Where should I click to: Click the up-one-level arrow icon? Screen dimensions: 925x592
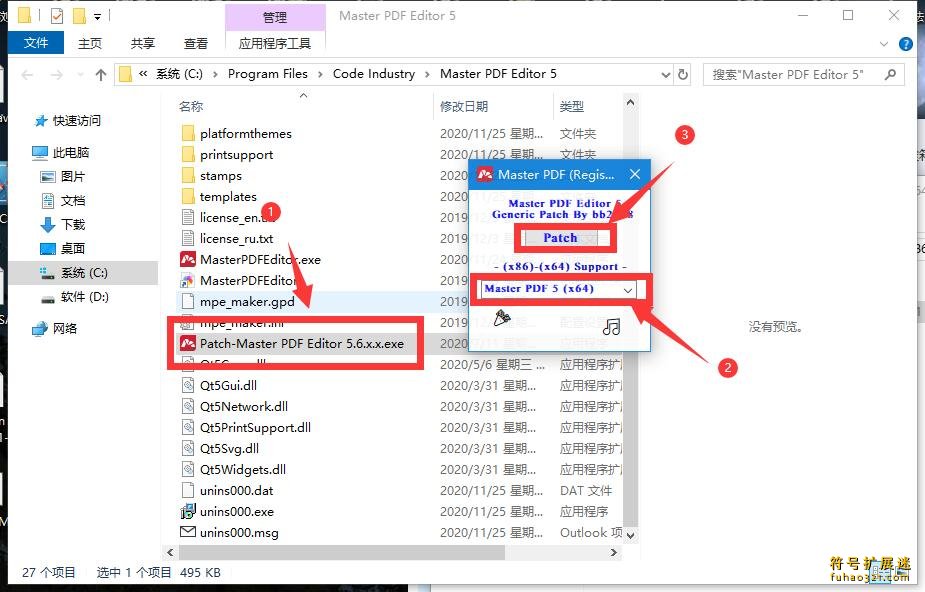(x=99, y=74)
